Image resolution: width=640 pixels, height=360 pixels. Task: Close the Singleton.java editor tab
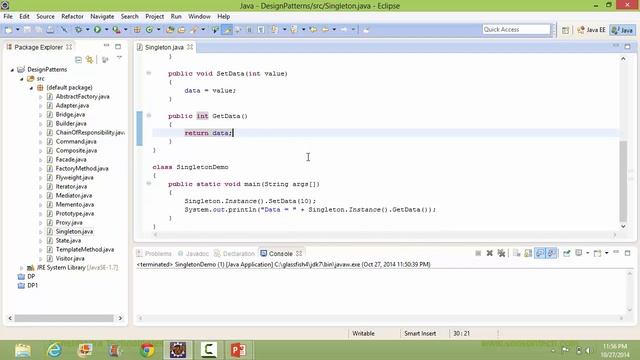pos(190,47)
